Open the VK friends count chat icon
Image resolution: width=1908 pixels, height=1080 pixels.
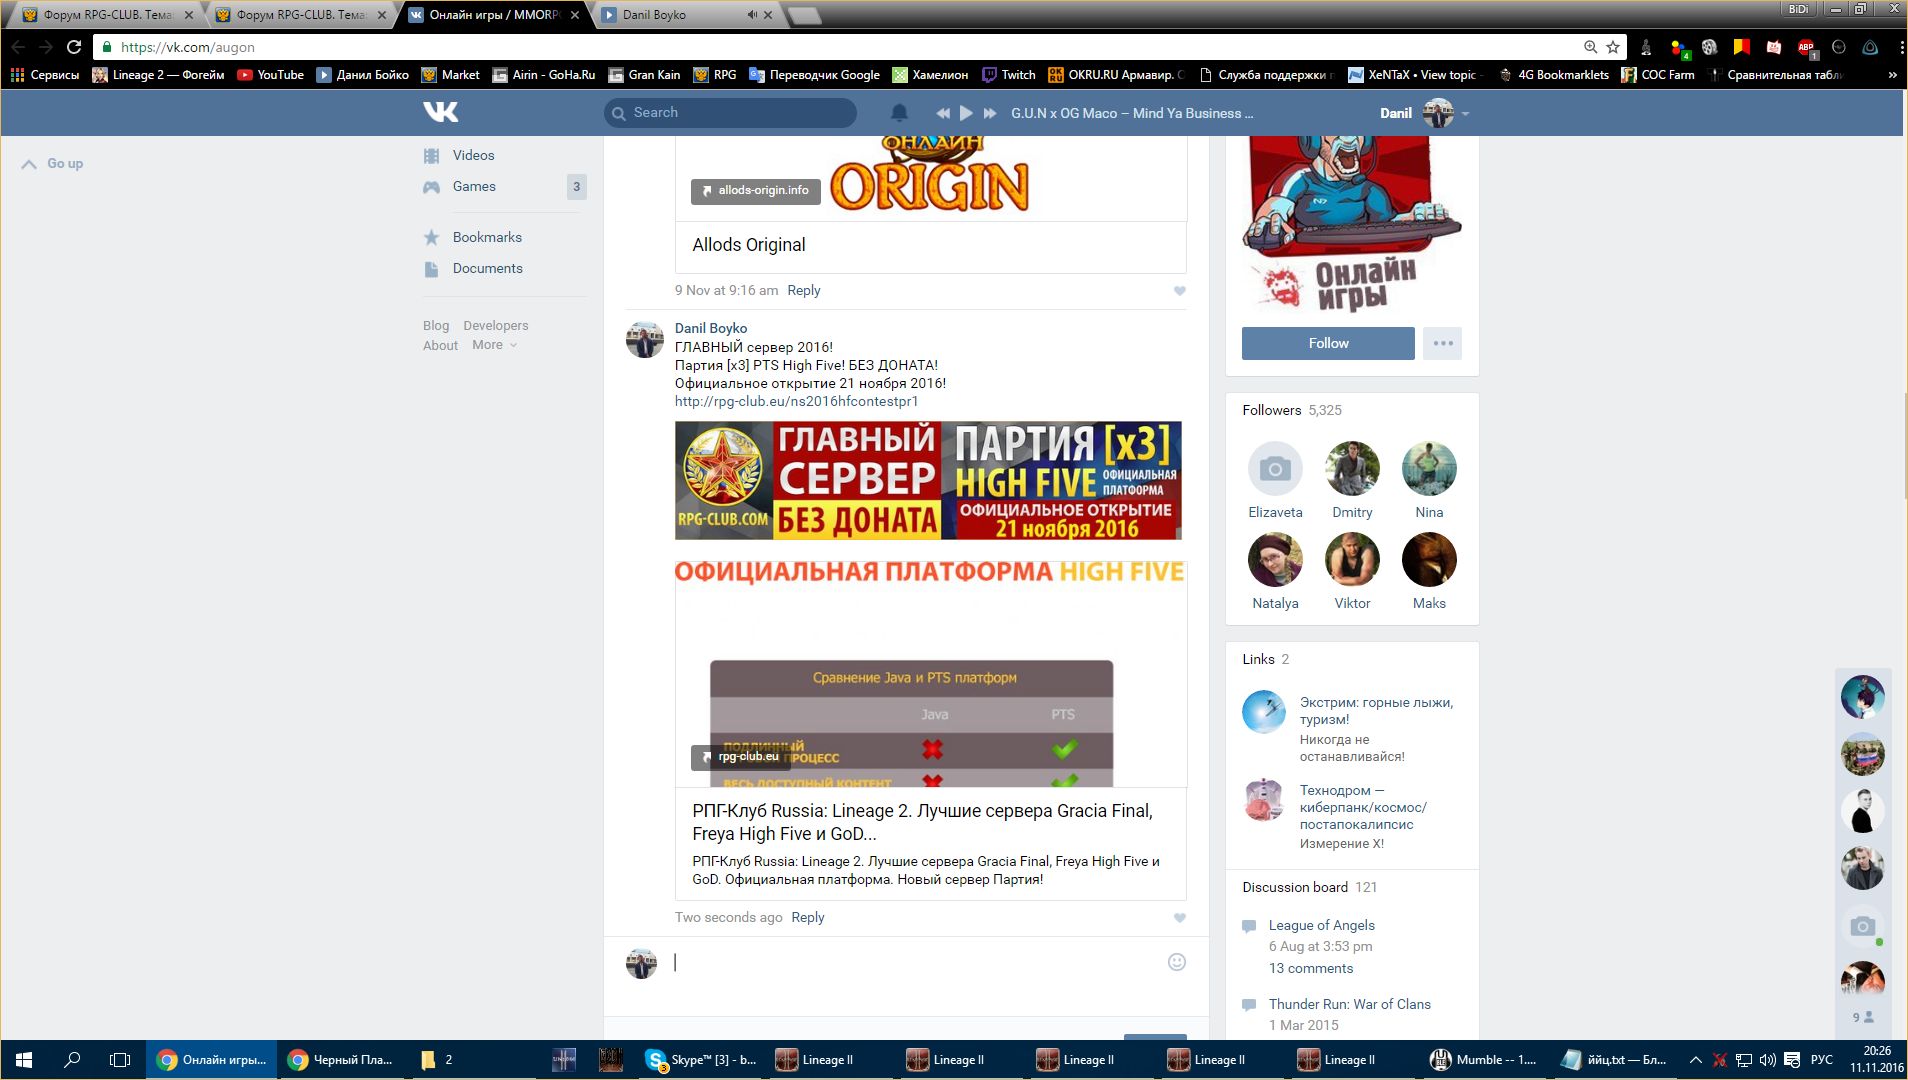[x=1863, y=1017]
